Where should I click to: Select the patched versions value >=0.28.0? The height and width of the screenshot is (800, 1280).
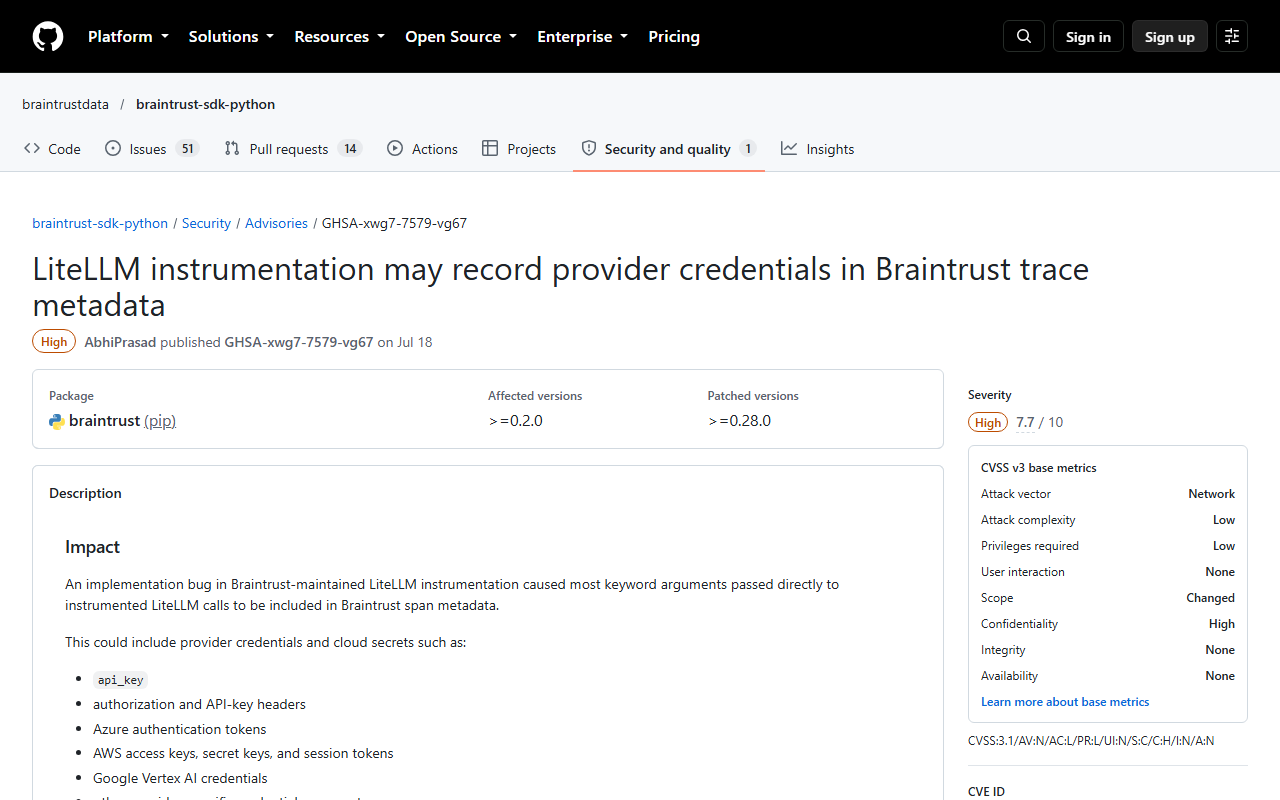pos(739,421)
